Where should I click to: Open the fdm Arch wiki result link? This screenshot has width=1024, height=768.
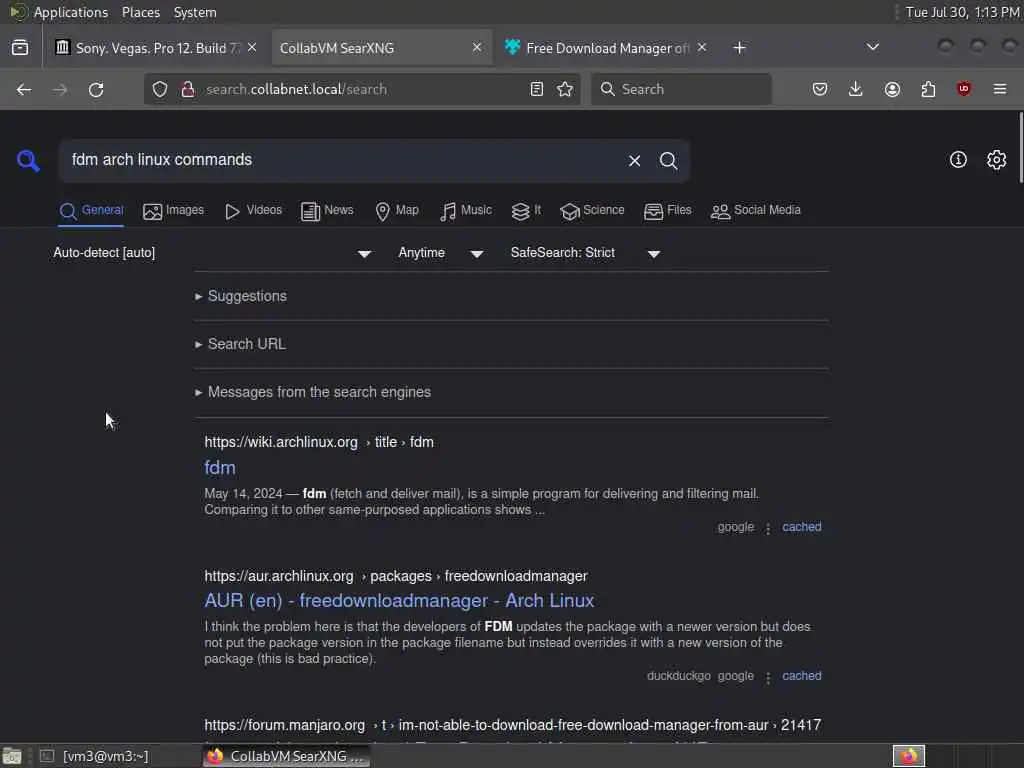pyautogui.click(x=220, y=468)
